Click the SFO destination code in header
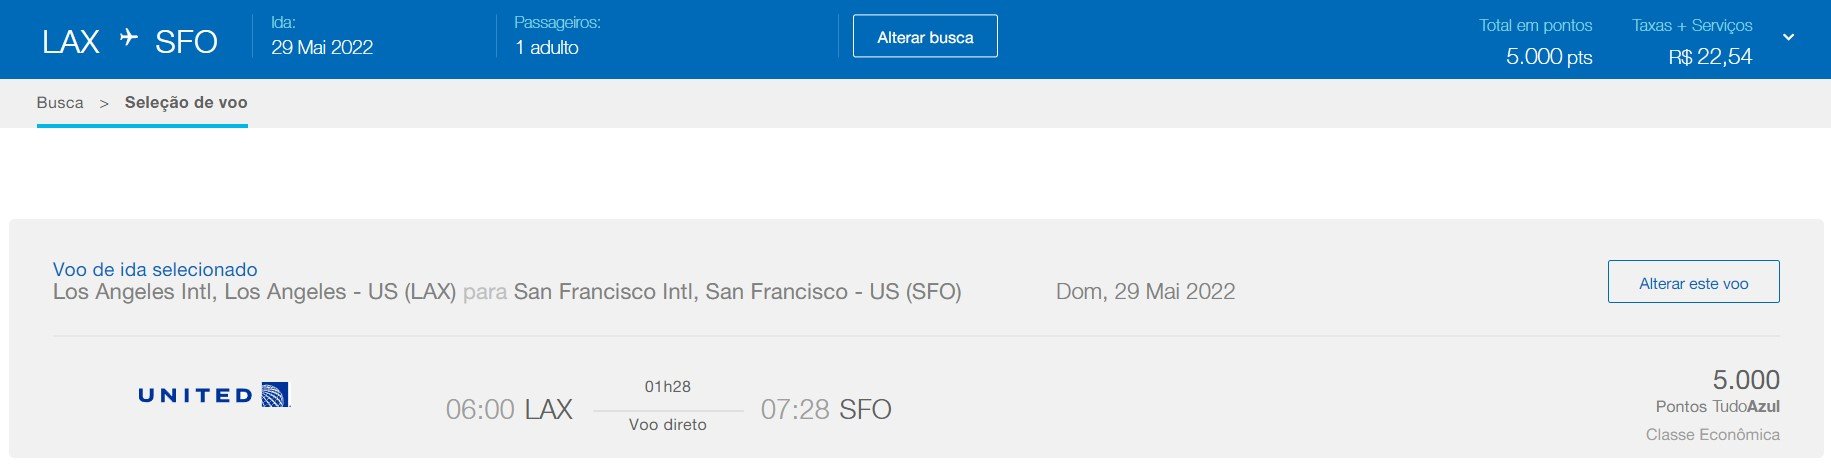Screen dimensions: 1831x468 [186, 42]
